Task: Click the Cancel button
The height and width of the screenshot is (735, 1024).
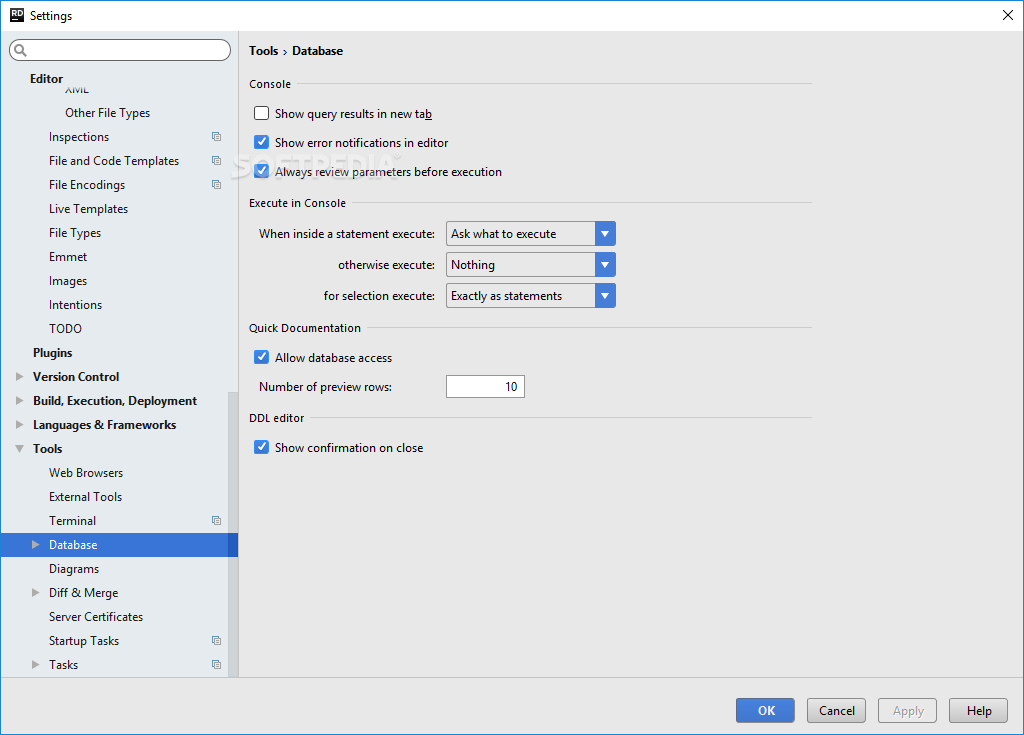Action: click(837, 711)
